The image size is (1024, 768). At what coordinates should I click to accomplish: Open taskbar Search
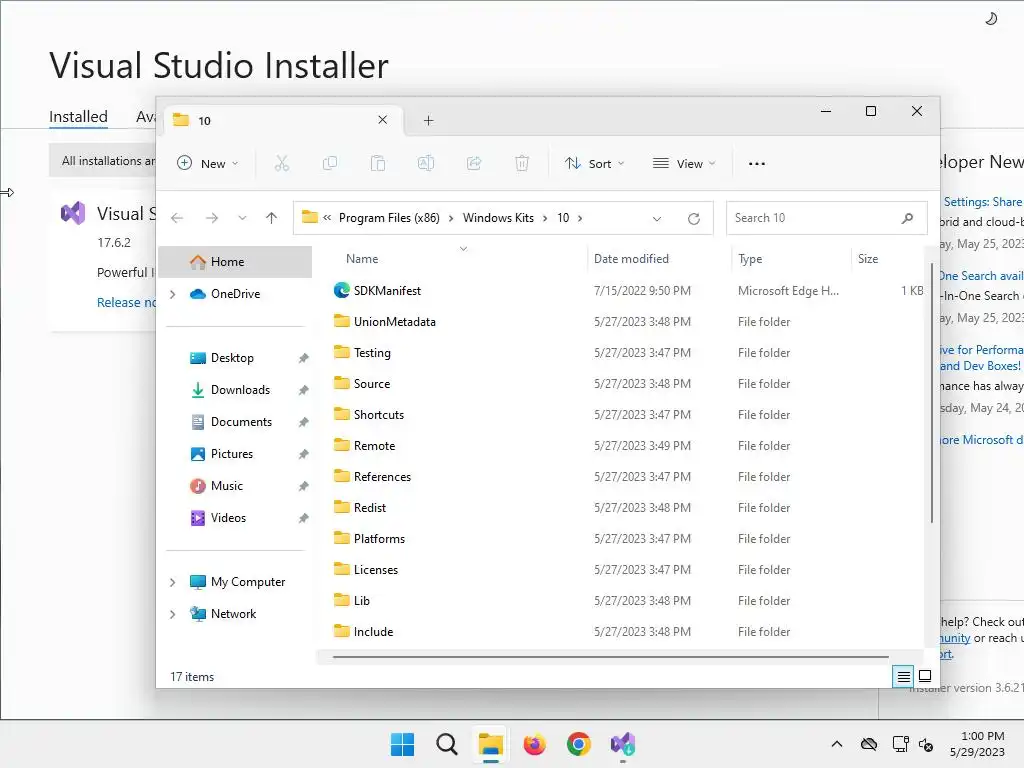pos(447,744)
